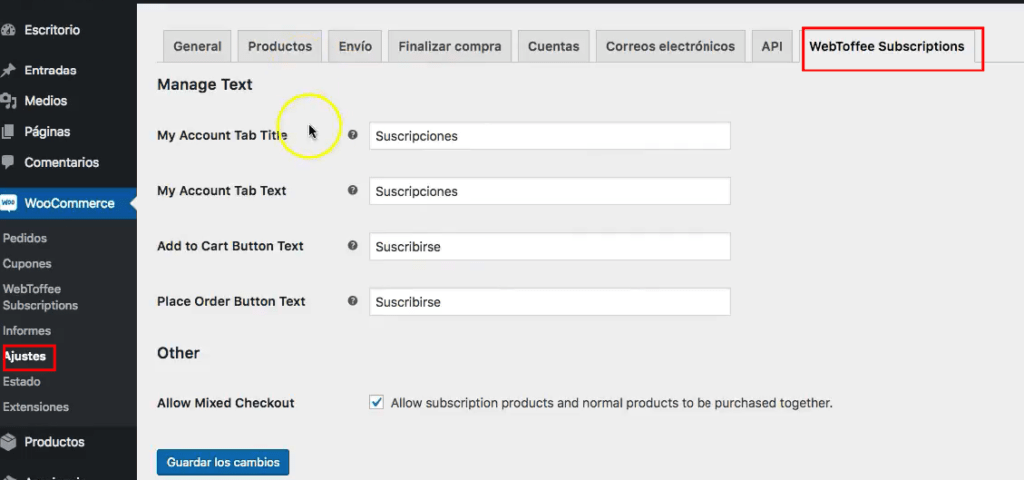
Task: Click the Manage Text heading
Action: tap(204, 84)
